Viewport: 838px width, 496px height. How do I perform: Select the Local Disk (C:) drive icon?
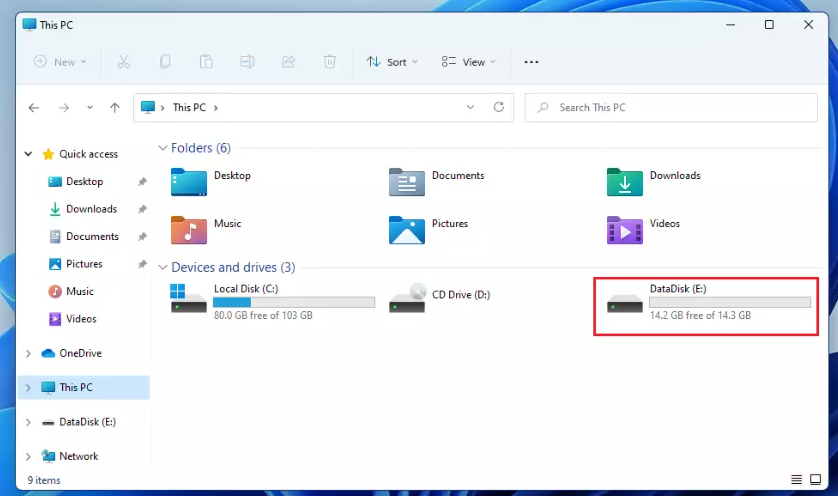tap(188, 298)
